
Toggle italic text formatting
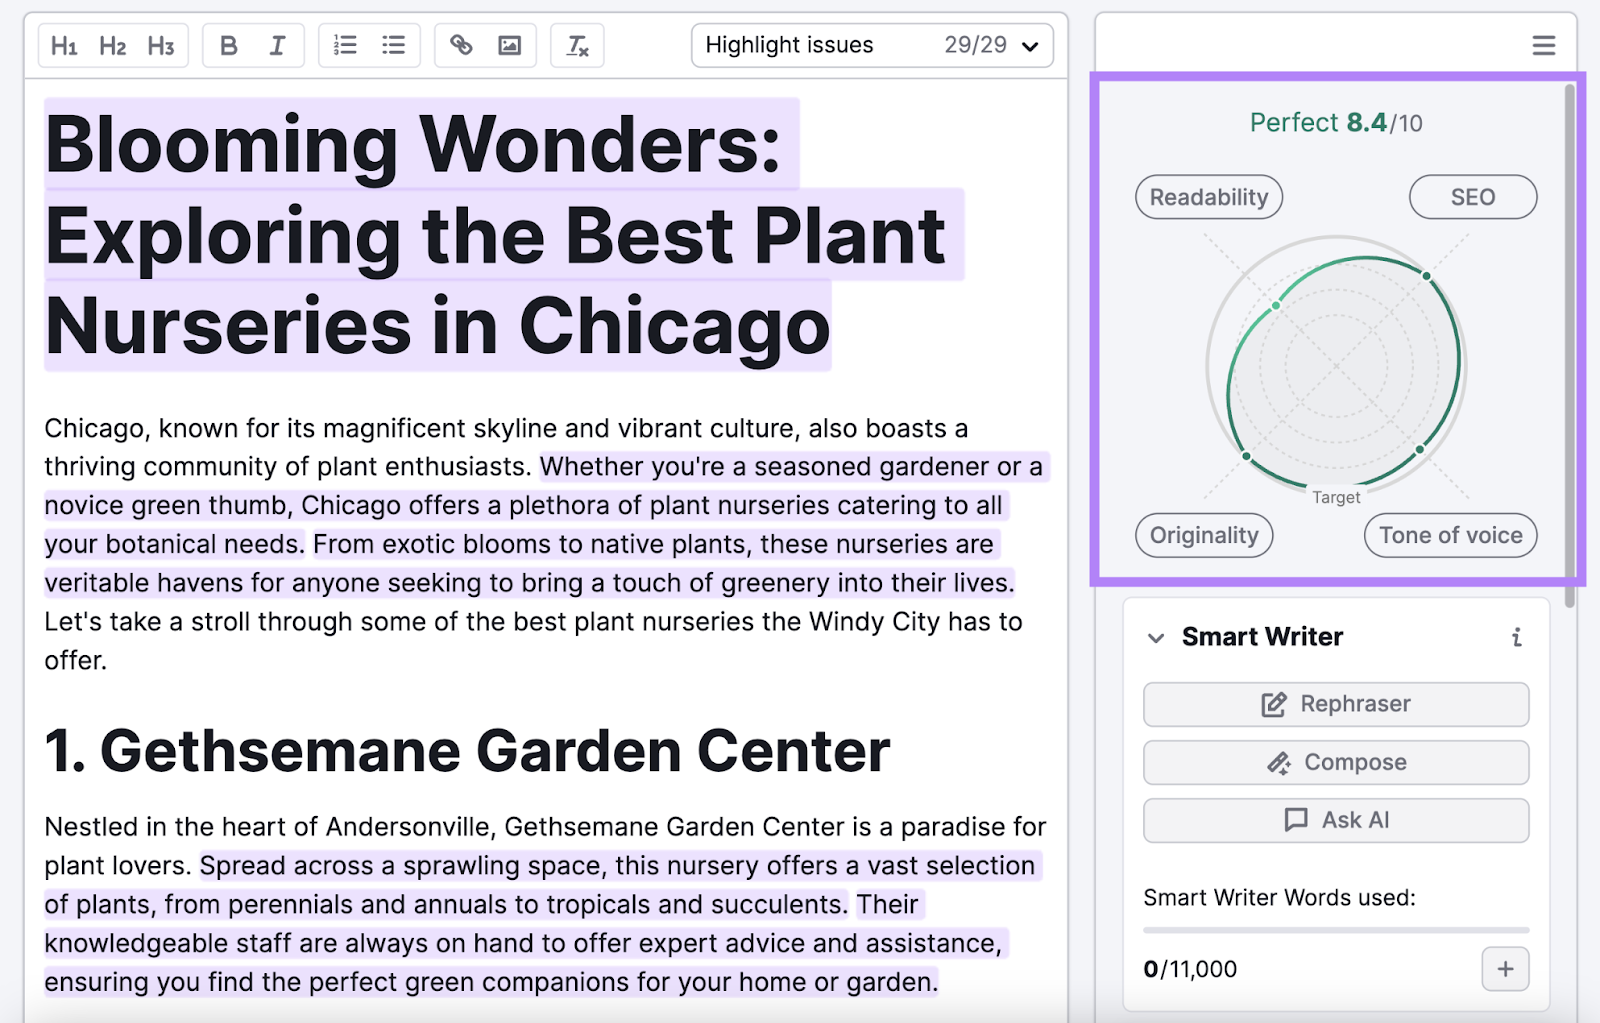point(277,46)
